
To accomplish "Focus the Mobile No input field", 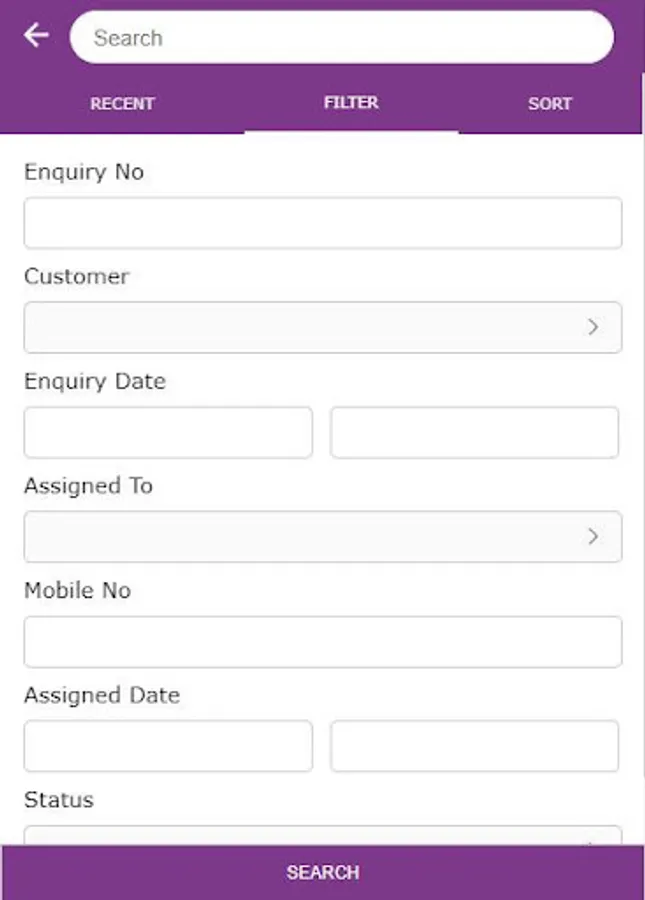I will pos(322,642).
